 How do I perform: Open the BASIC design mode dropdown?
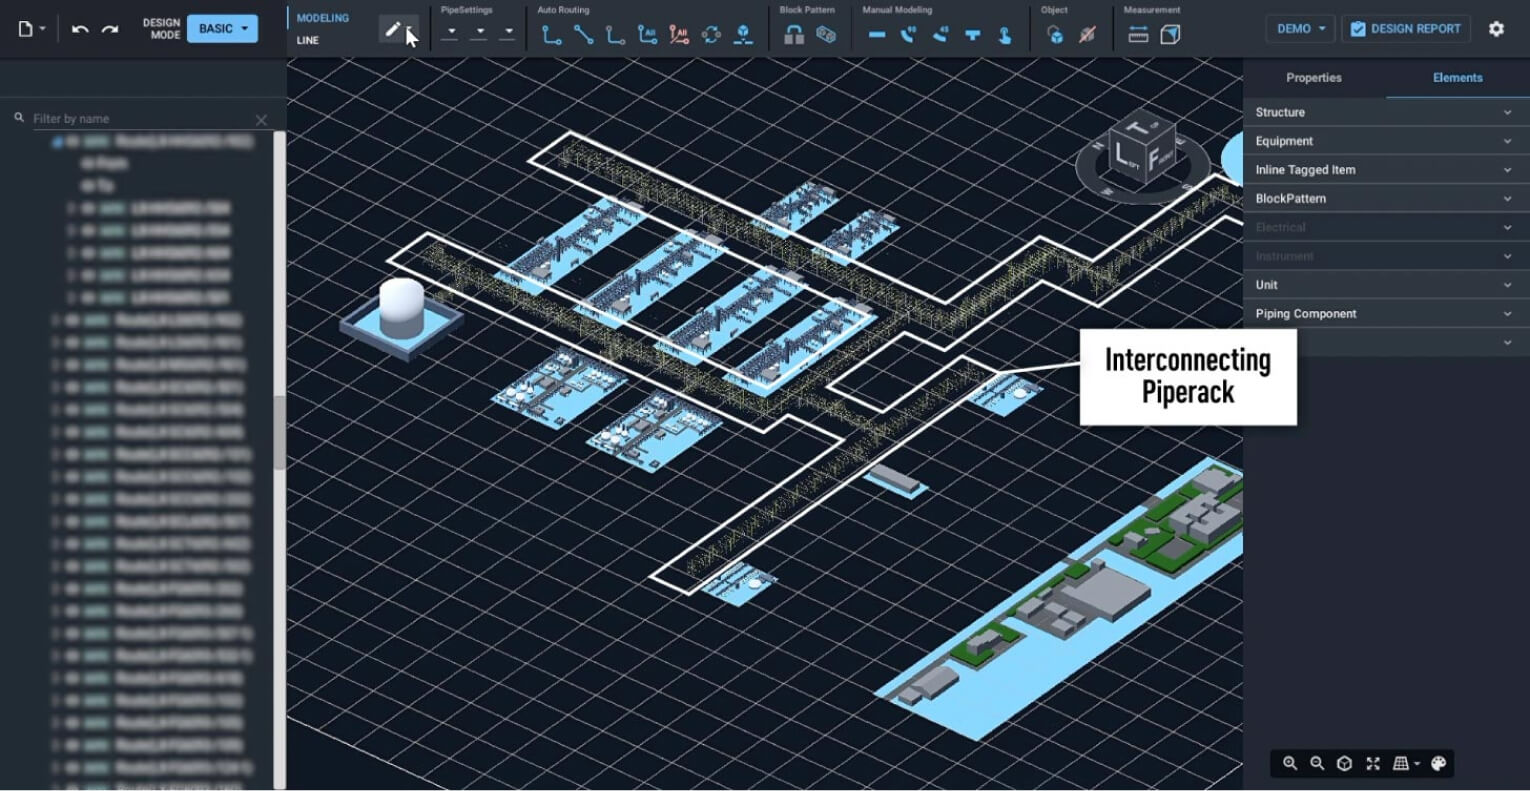[x=222, y=29]
